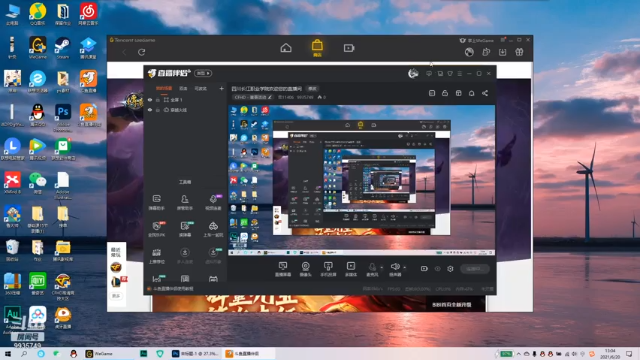Viewport: 640px width, 360px height.
Task: Open the car-shaped toolbox tool
Action: [213, 229]
